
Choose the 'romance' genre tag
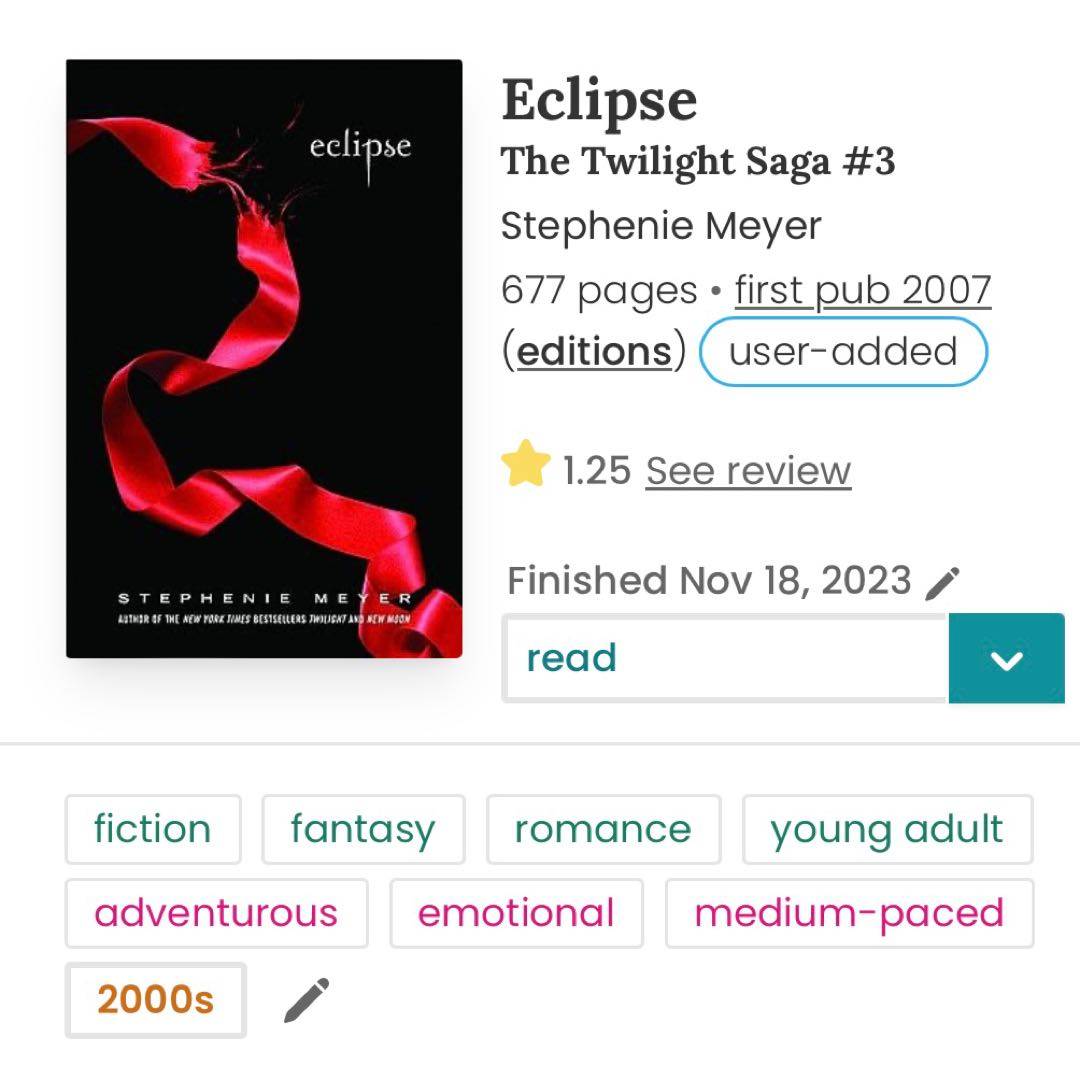(603, 829)
